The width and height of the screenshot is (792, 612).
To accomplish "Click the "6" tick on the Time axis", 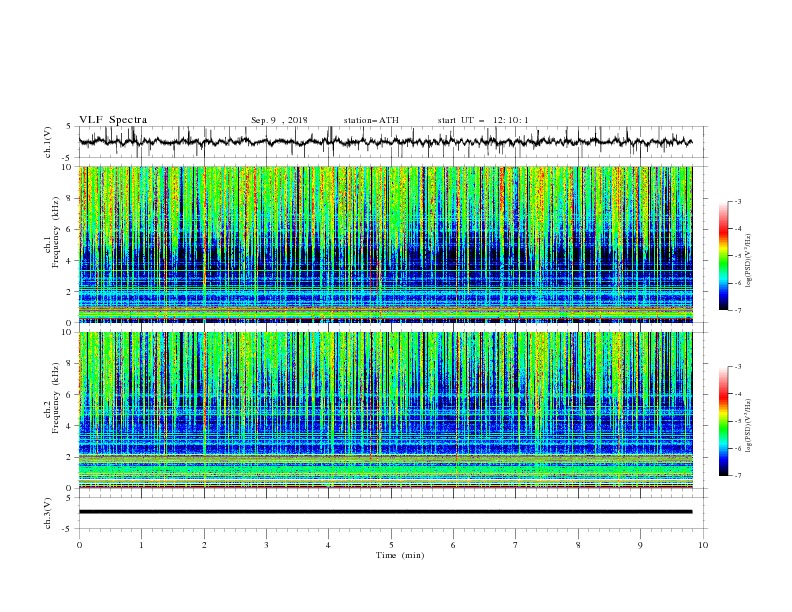I will pos(453,545).
